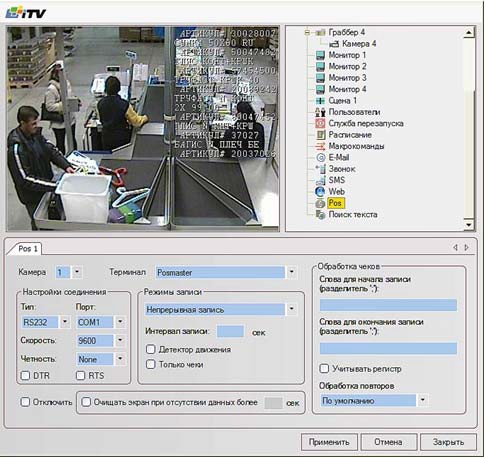Select the Макрокоманды icon

point(320,146)
